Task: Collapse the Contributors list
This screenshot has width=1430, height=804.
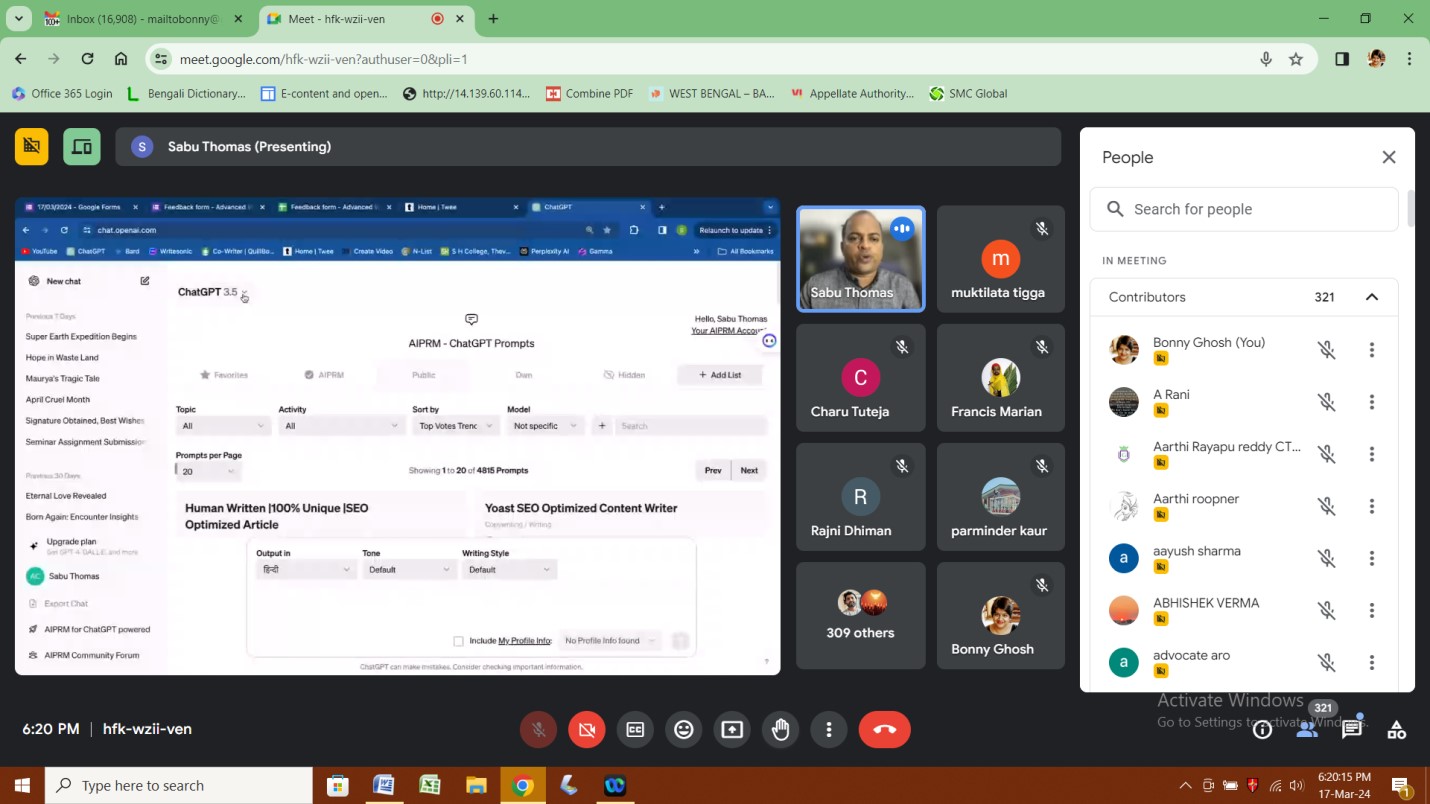Action: (x=1371, y=297)
